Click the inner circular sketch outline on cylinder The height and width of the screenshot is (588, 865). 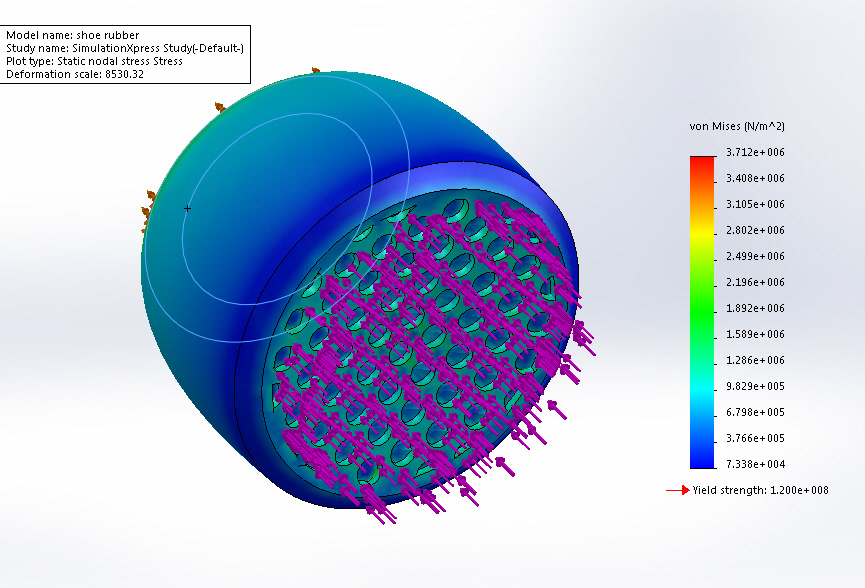[277, 209]
